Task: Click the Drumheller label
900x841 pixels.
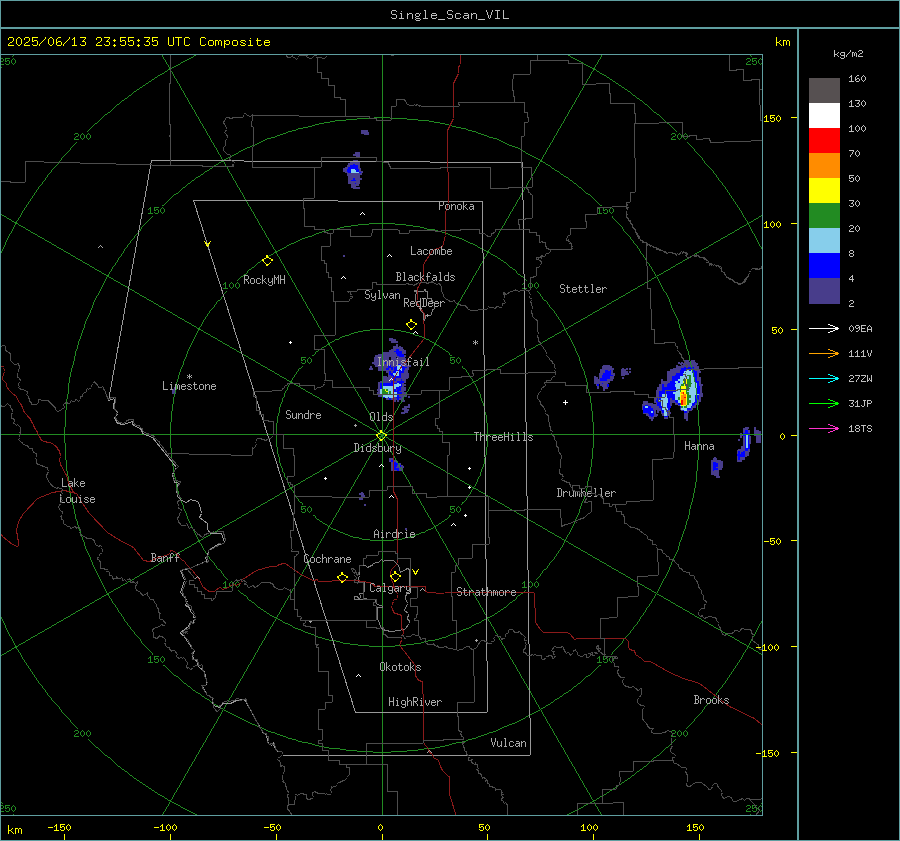Action: point(586,493)
